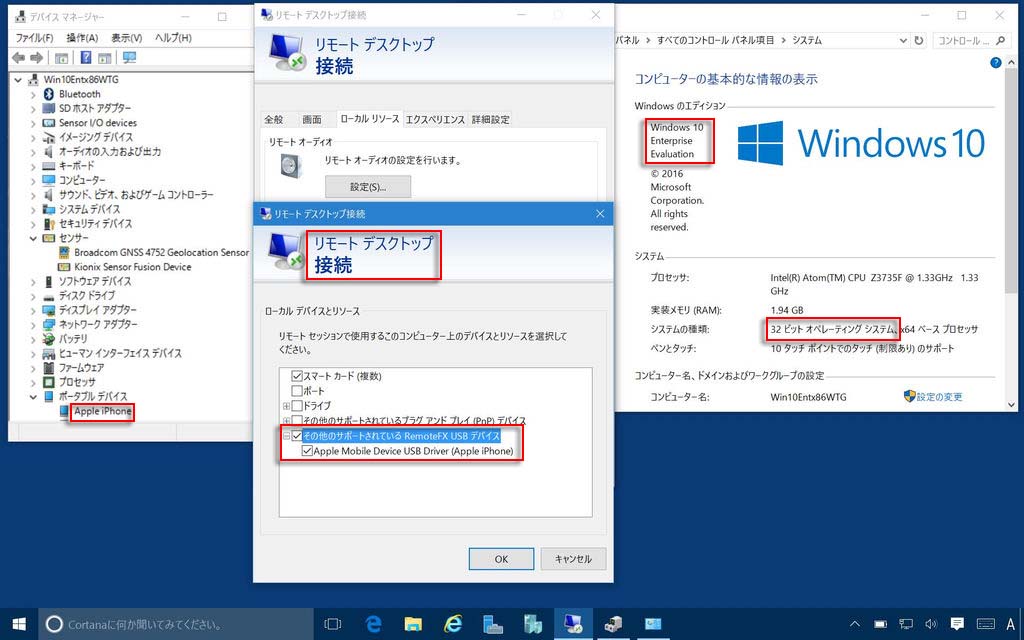Image resolution: width=1024 pixels, height=640 pixels.
Task: Expand the キーボード category arrow
Action: click(x=33, y=167)
